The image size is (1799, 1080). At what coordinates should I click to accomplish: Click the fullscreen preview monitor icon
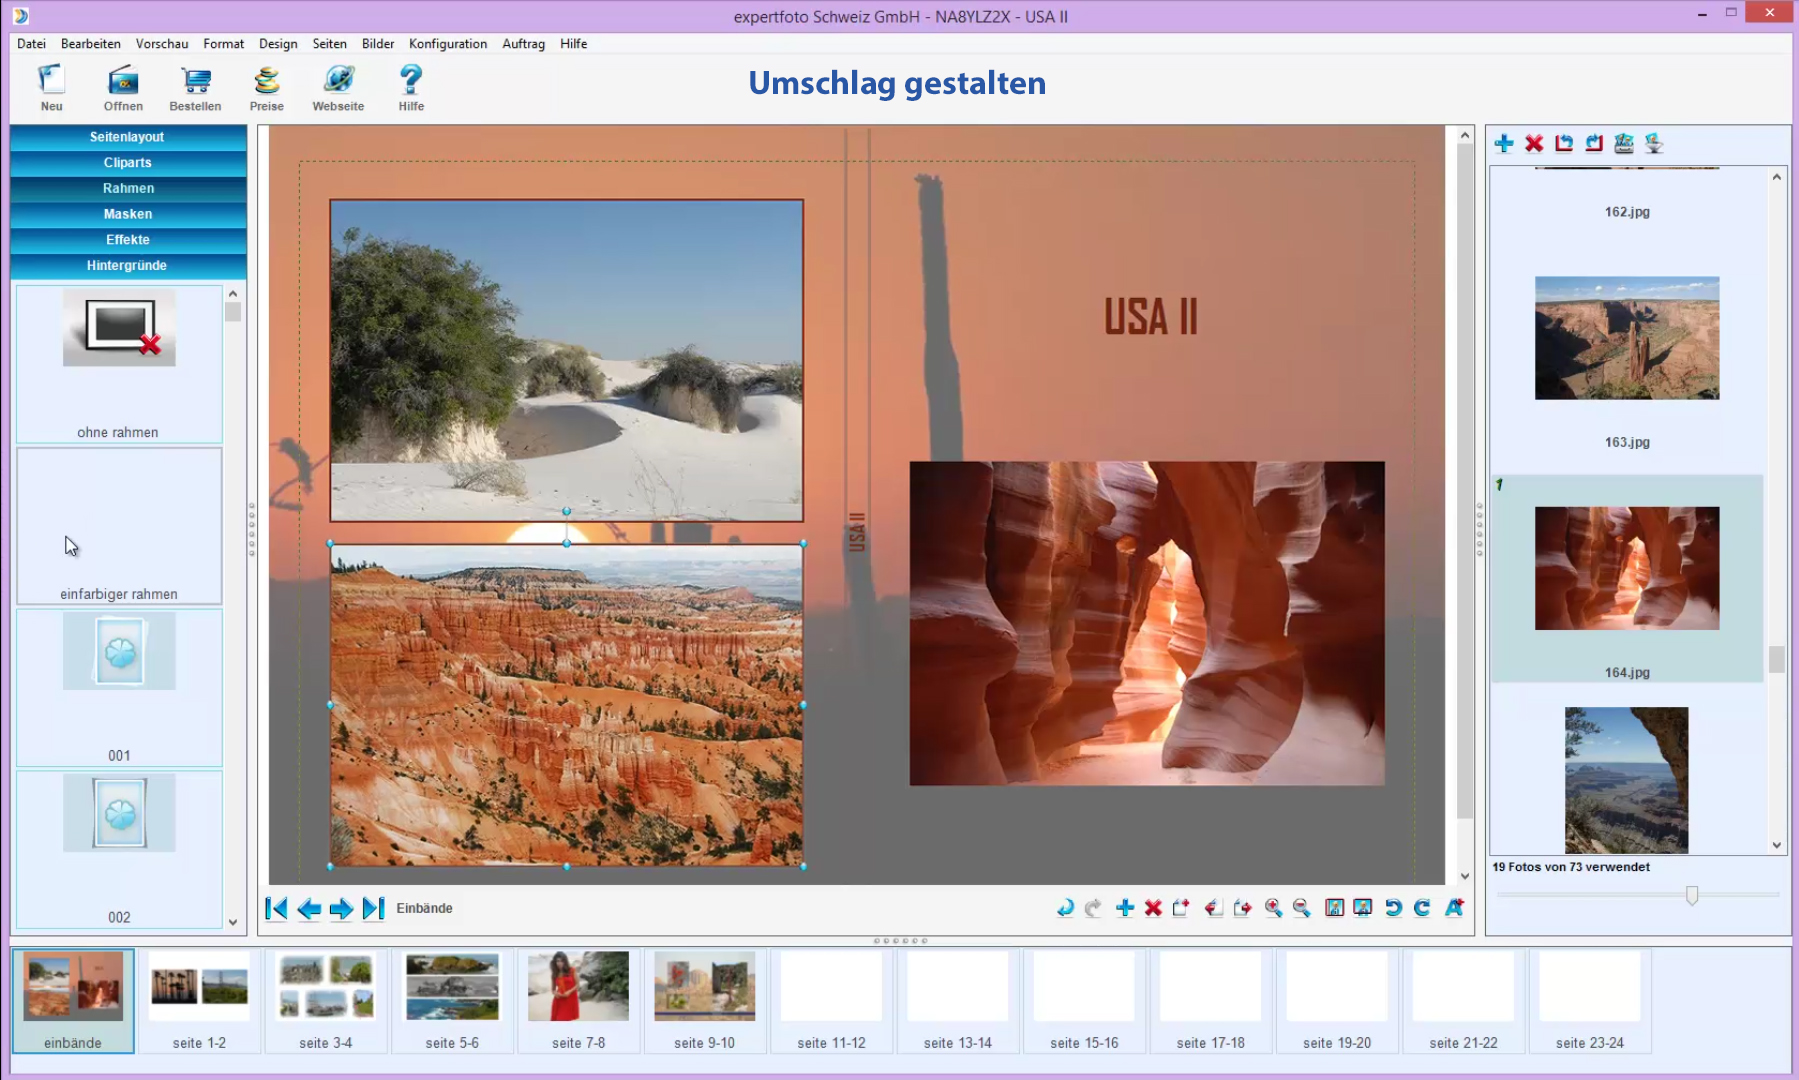1362,907
